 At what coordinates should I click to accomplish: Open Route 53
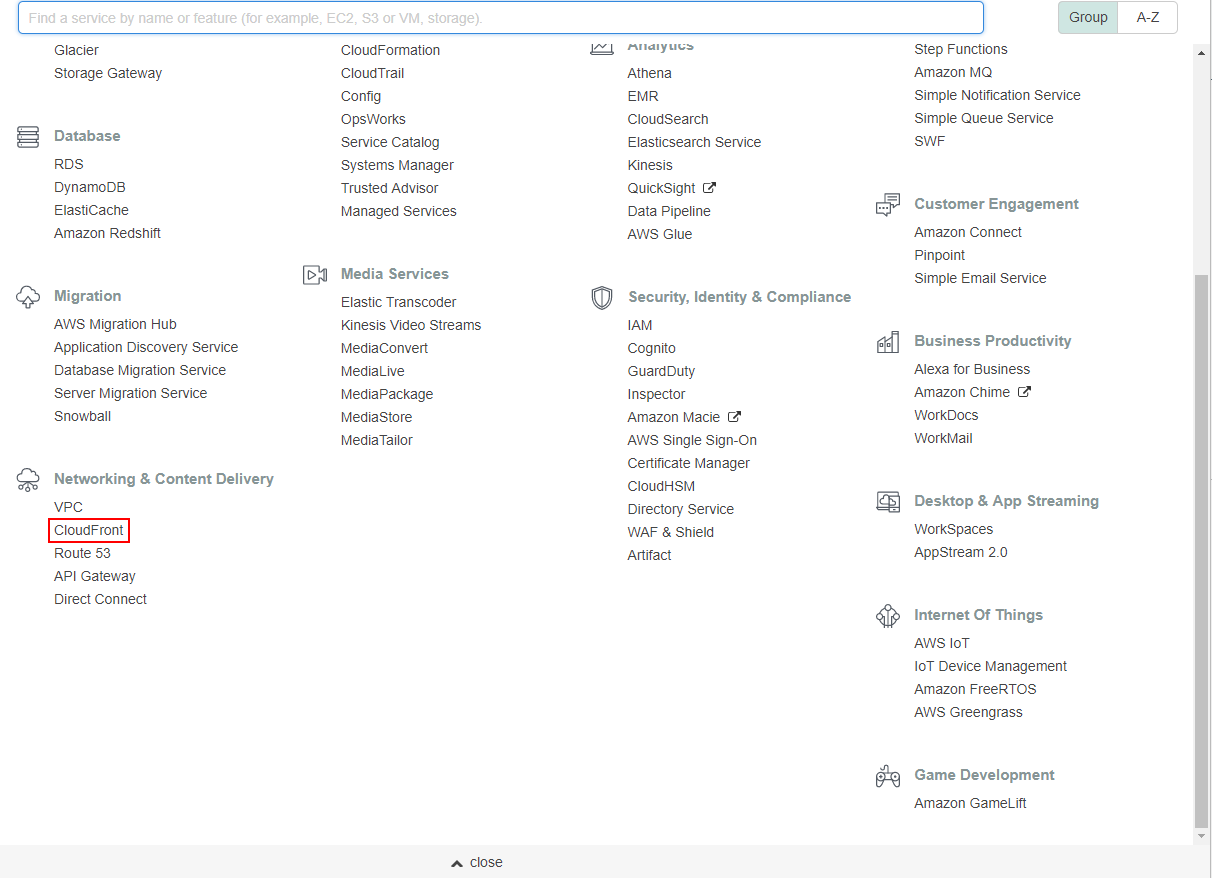pos(82,553)
